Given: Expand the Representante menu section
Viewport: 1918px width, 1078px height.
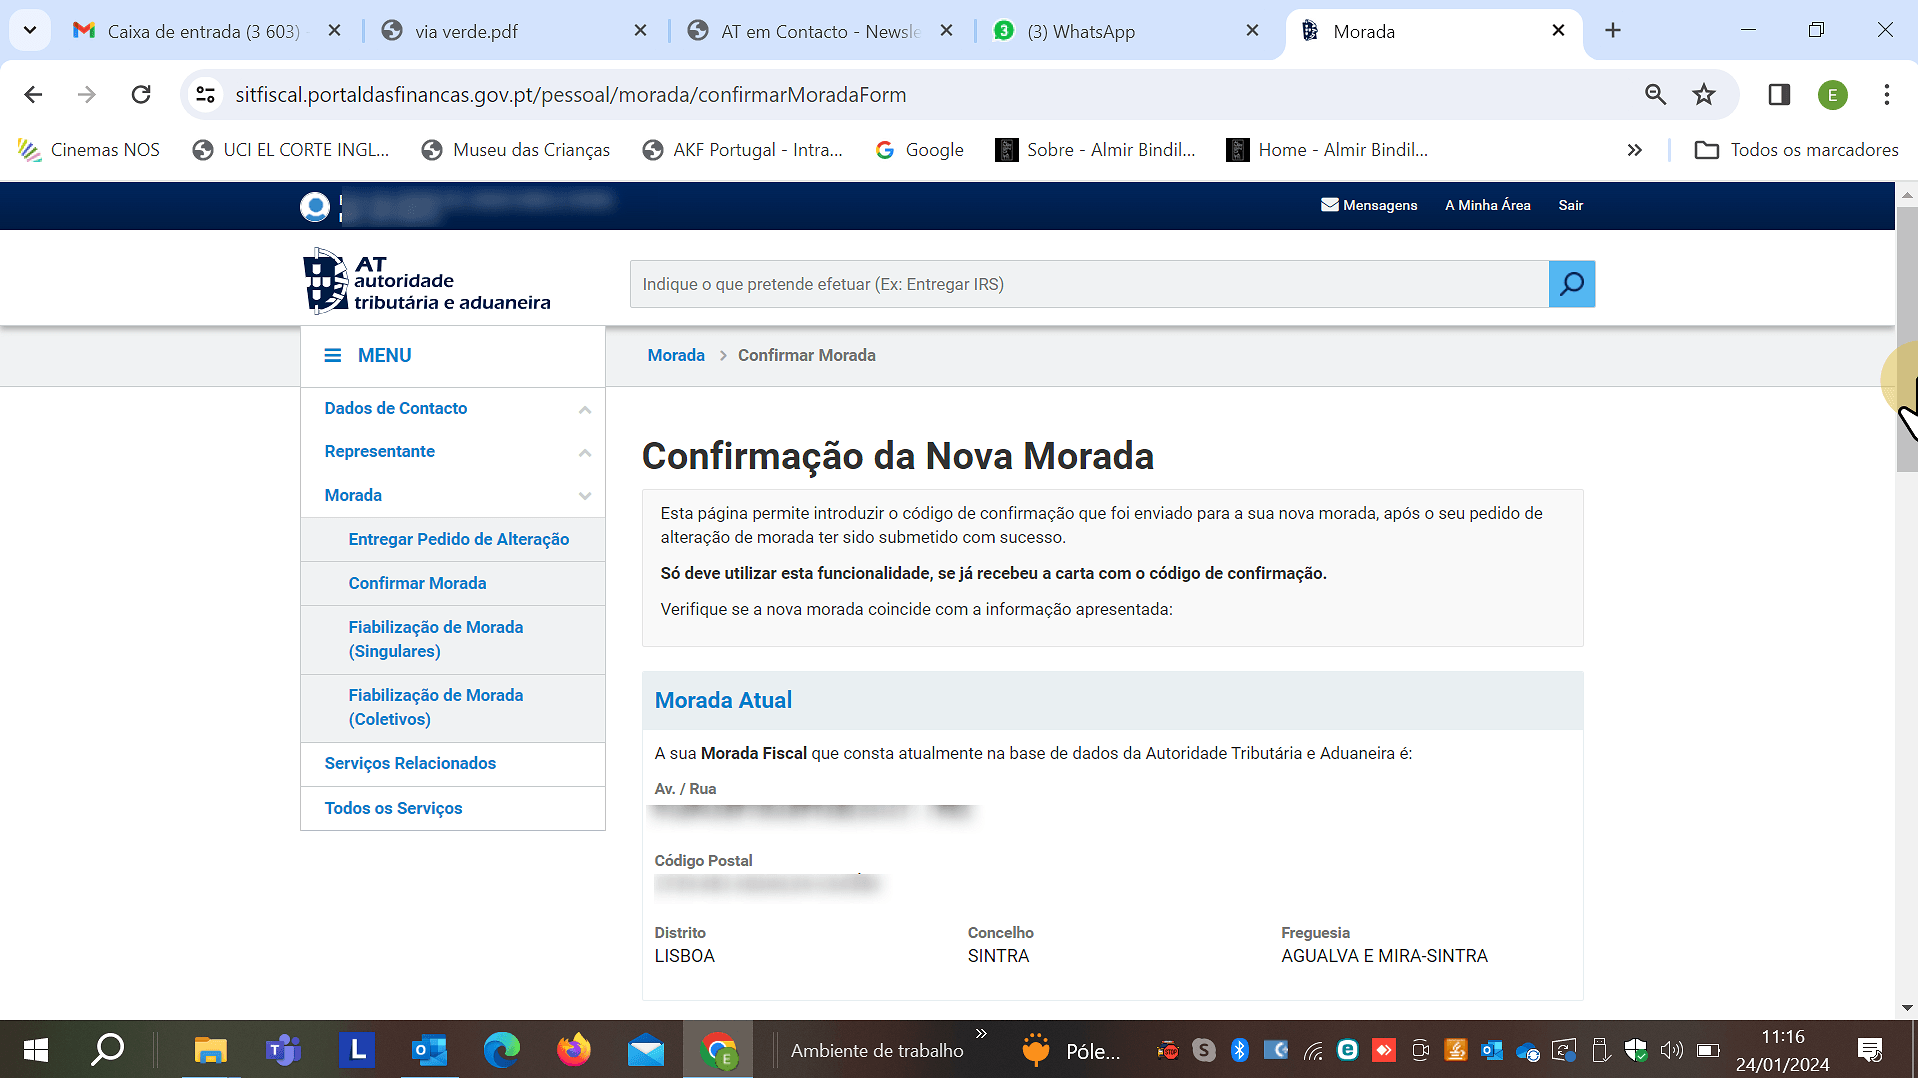Looking at the screenshot, I should click(x=584, y=452).
